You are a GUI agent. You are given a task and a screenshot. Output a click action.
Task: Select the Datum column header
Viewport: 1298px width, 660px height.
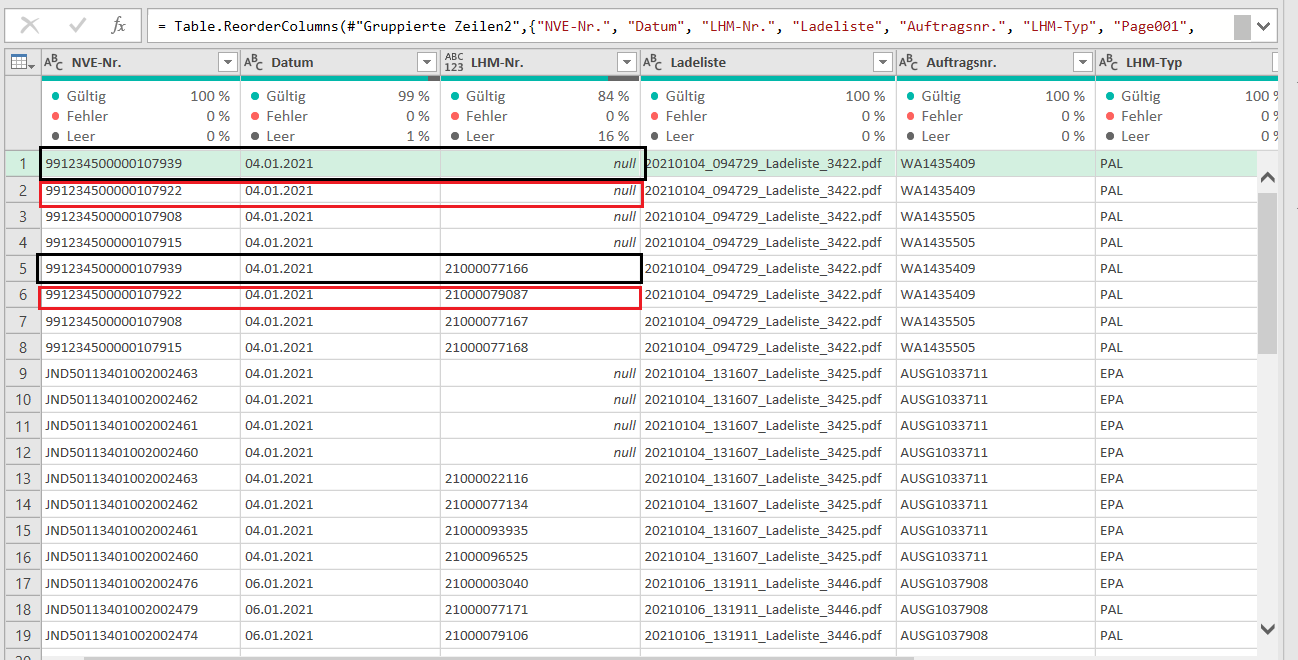click(x=341, y=62)
